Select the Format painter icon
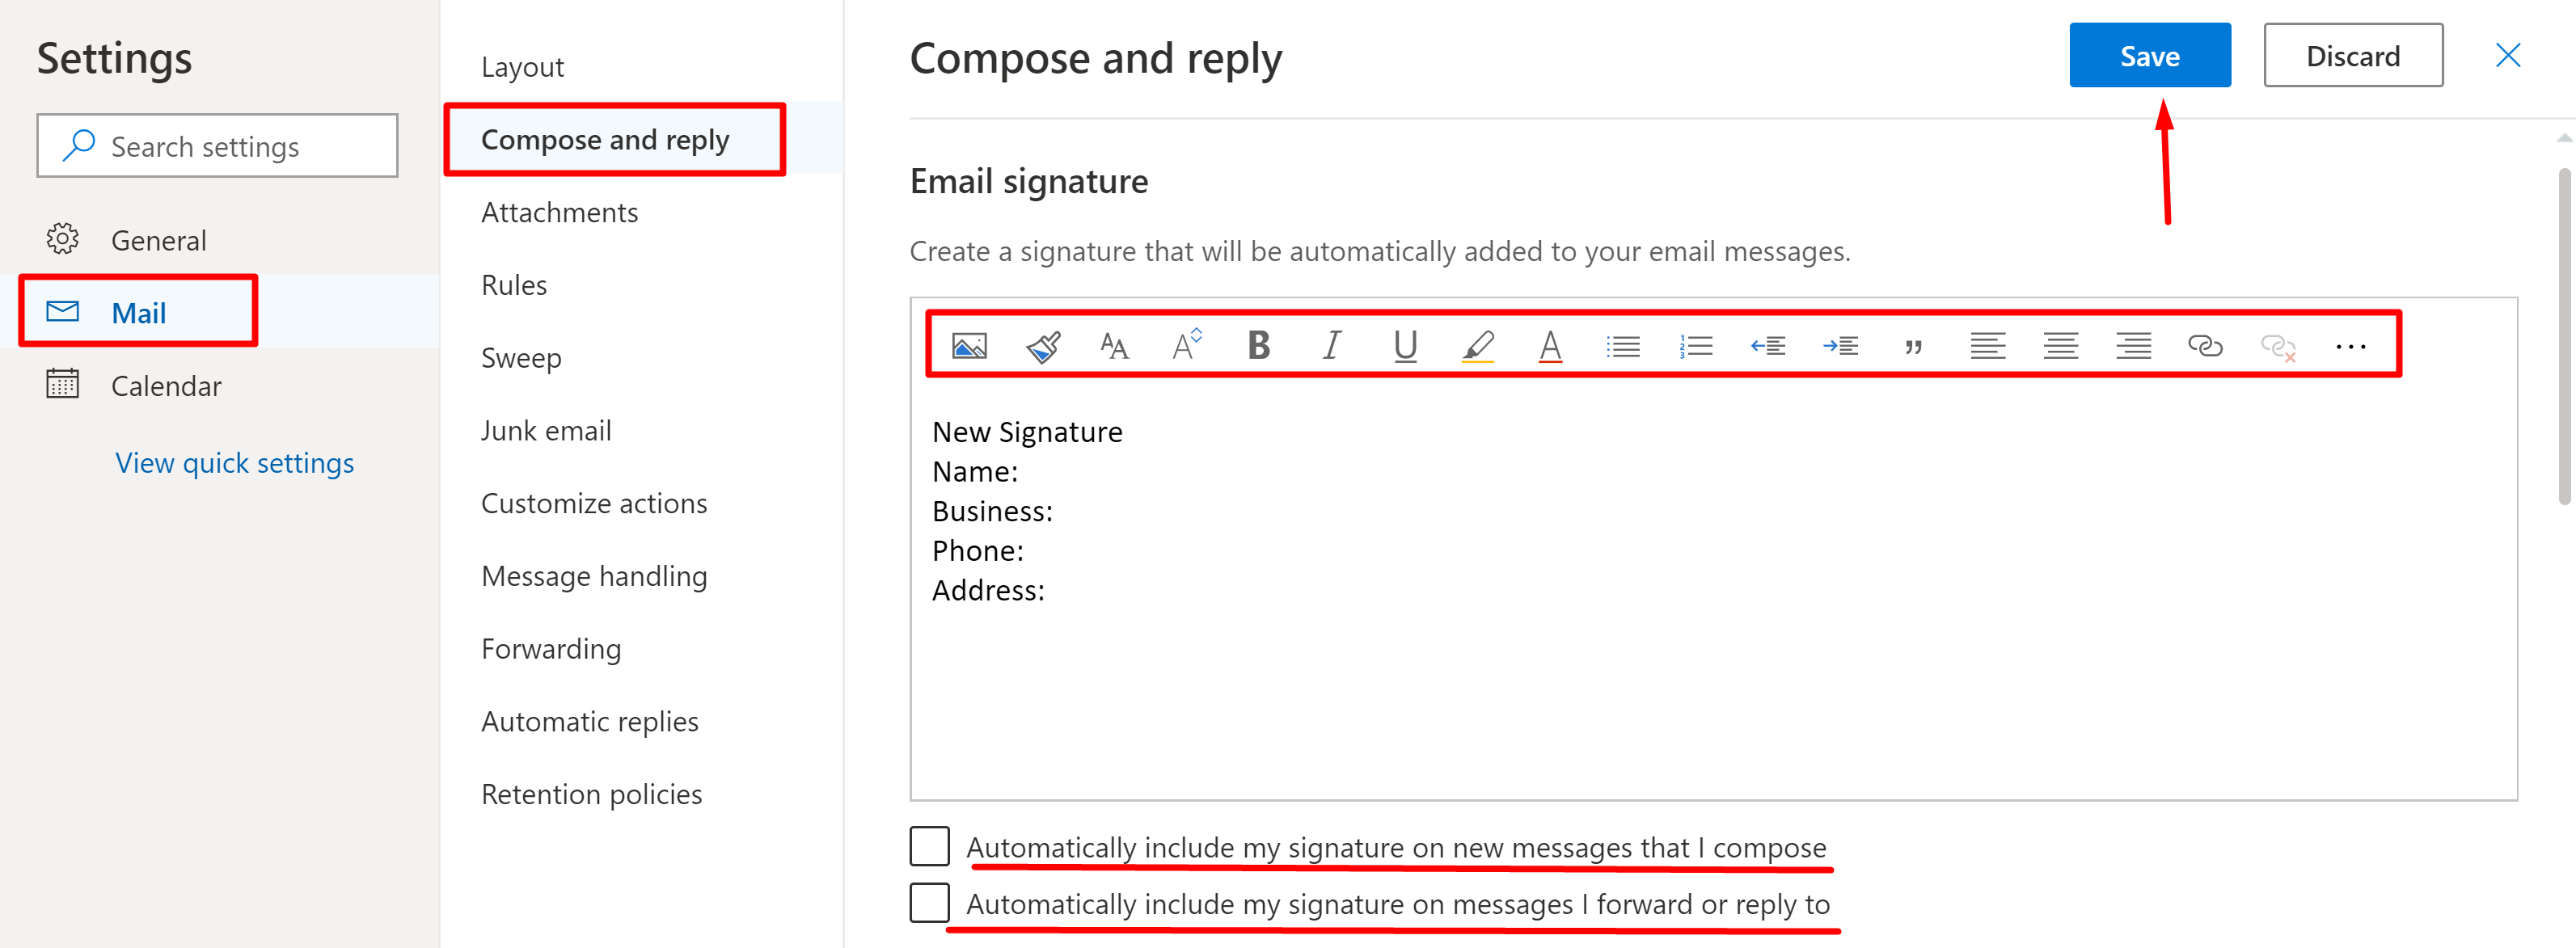 coord(1041,343)
